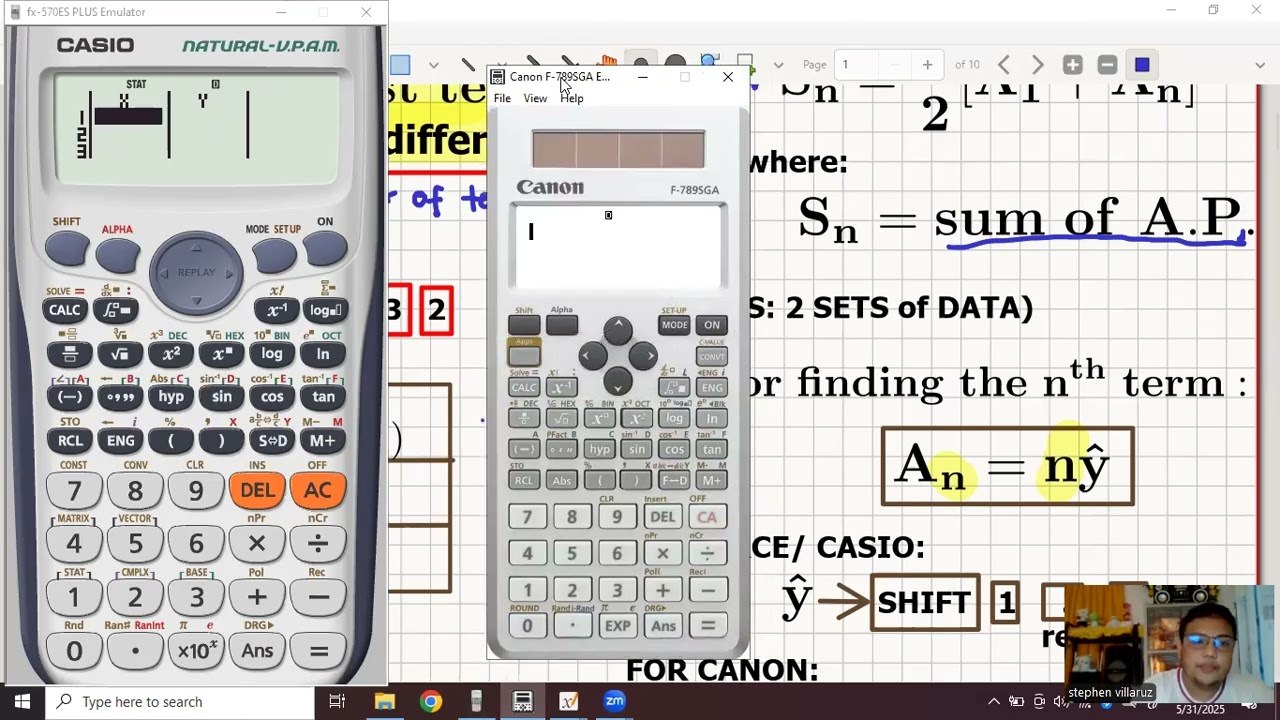The width and height of the screenshot is (1280, 720).
Task: Click the F↔D key on the Canon calculator
Action: tap(674, 481)
